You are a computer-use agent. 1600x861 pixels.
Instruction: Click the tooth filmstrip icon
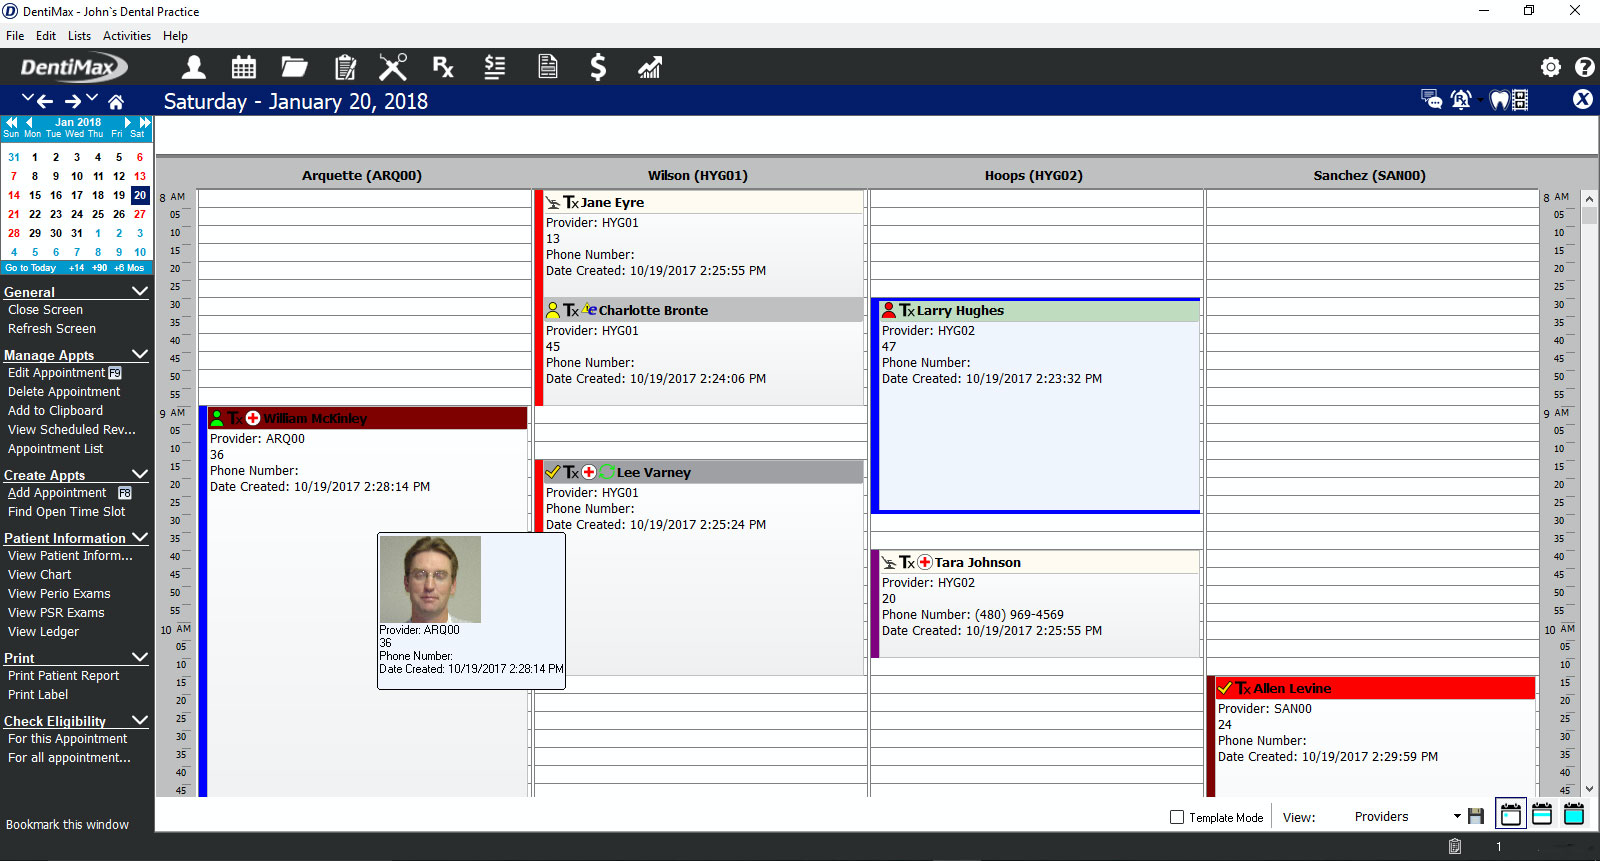(1520, 100)
